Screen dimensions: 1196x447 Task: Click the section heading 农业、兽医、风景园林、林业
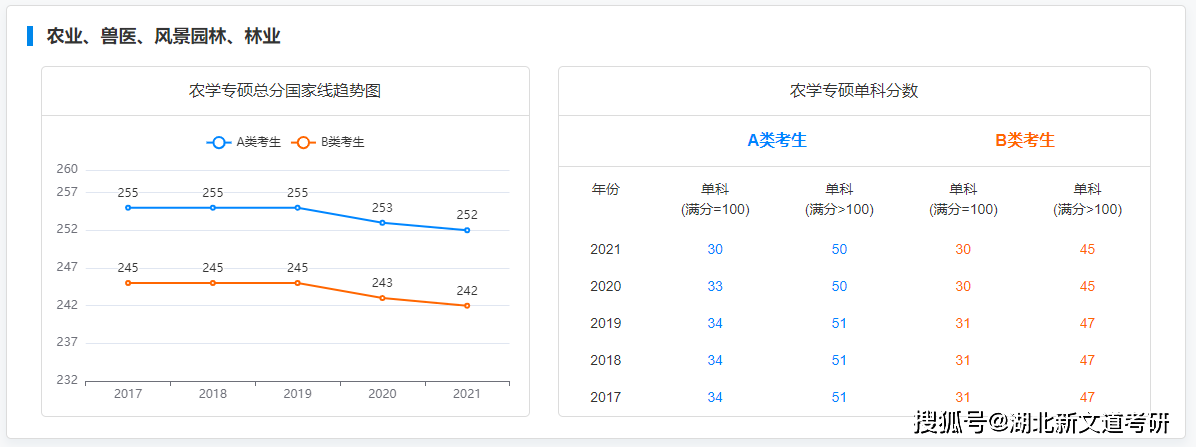tap(163, 37)
